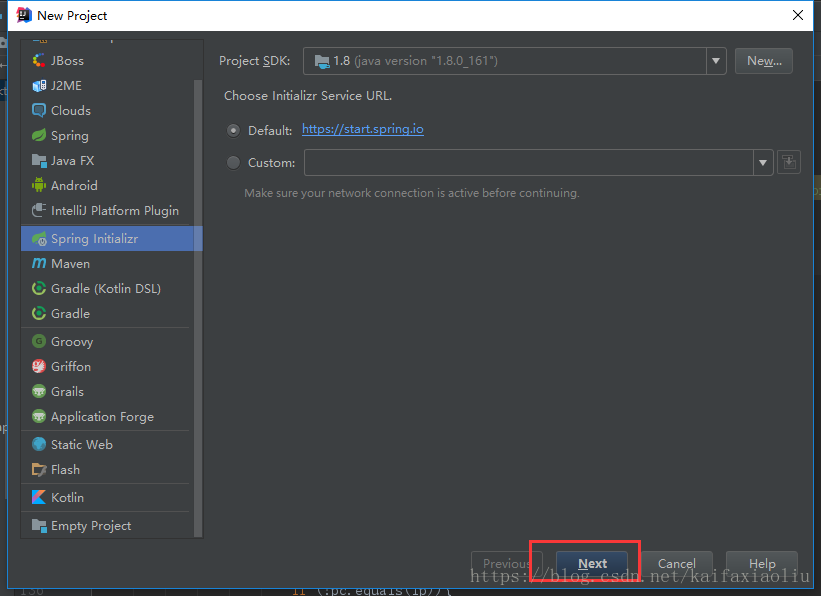Image resolution: width=821 pixels, height=596 pixels.
Task: Click the Groovy icon
Action: click(x=39, y=341)
